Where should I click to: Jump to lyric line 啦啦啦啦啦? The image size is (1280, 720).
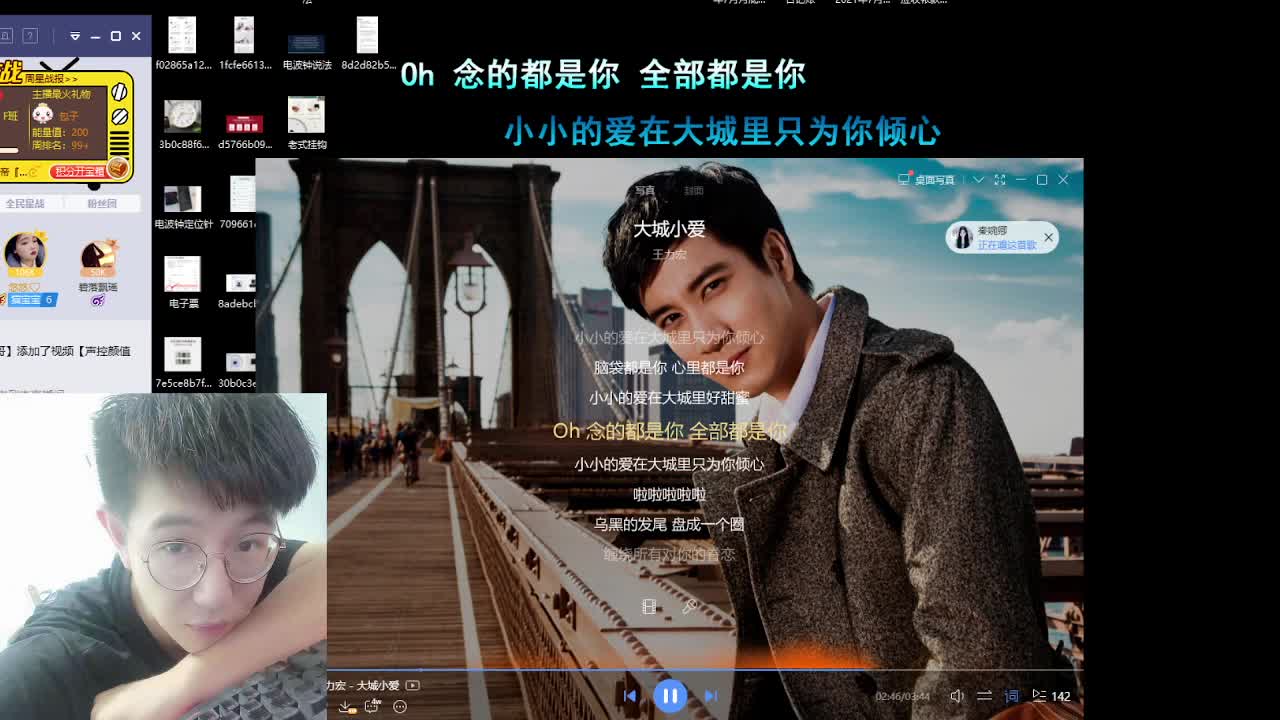tap(669, 494)
